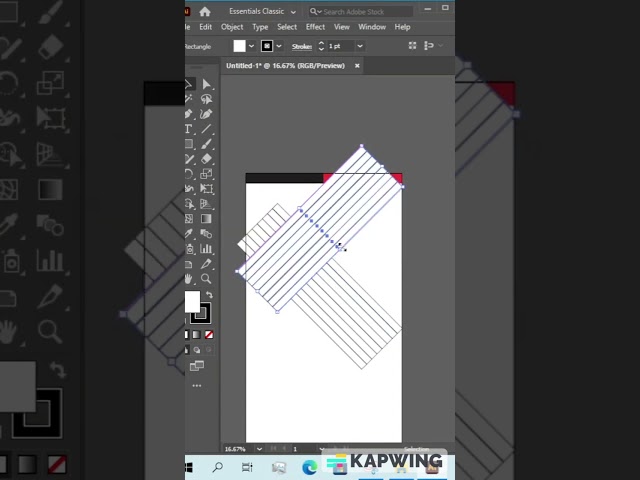Pick the Rotate tool
The width and height of the screenshot is (640, 480).
[189, 174]
